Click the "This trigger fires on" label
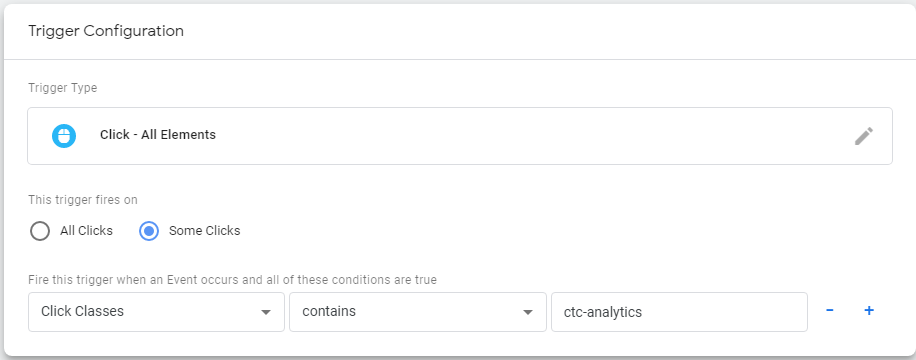The image size is (916, 360). click(x=83, y=200)
